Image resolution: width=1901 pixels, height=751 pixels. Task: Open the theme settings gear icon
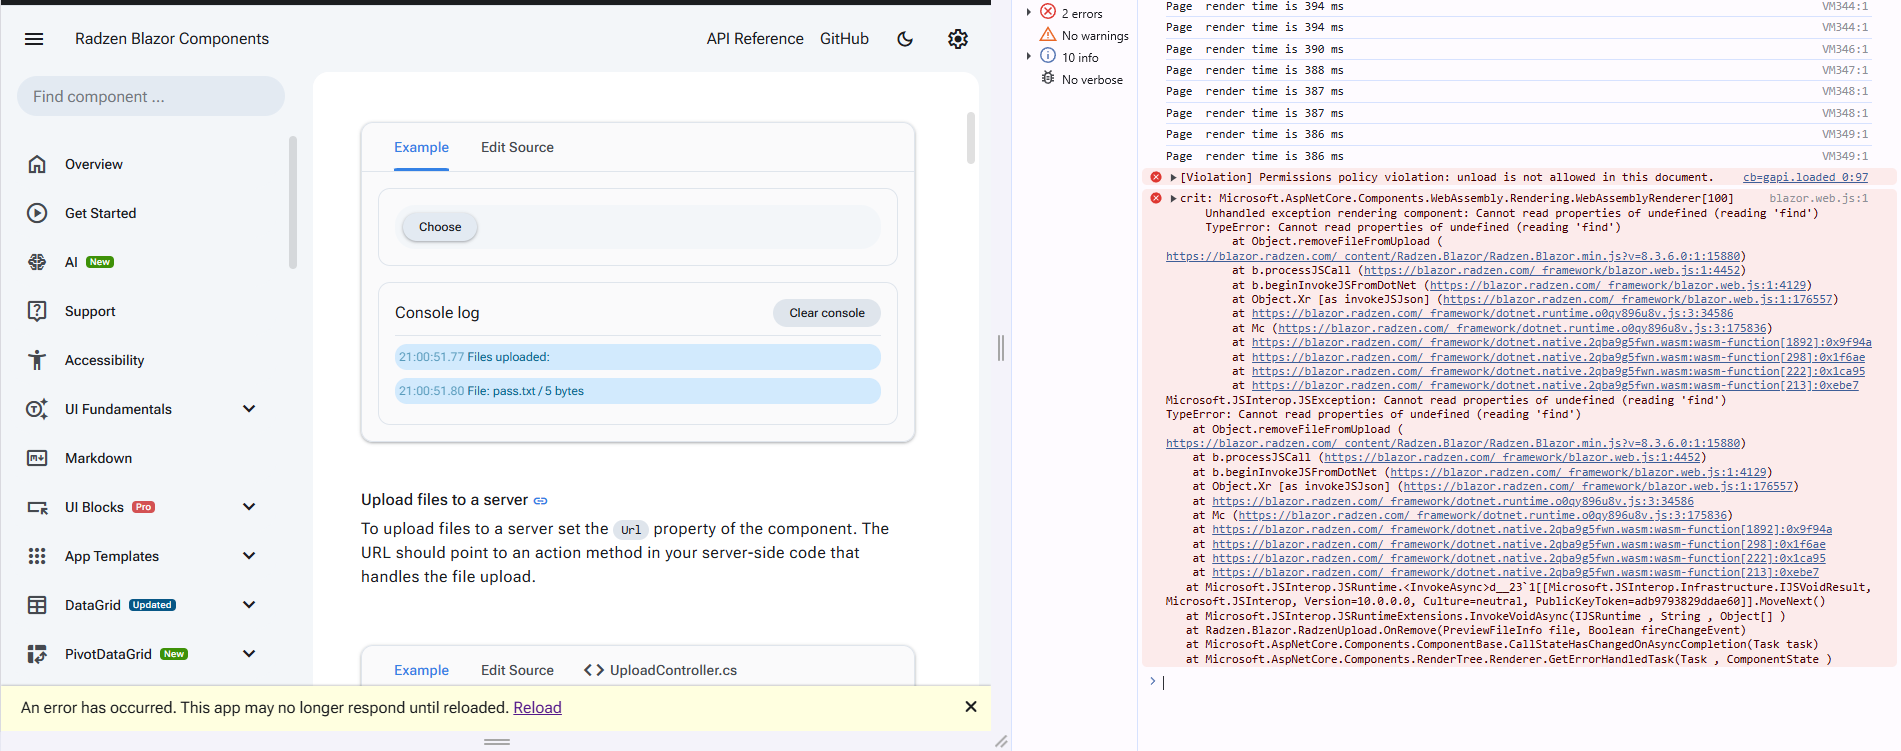tap(958, 39)
